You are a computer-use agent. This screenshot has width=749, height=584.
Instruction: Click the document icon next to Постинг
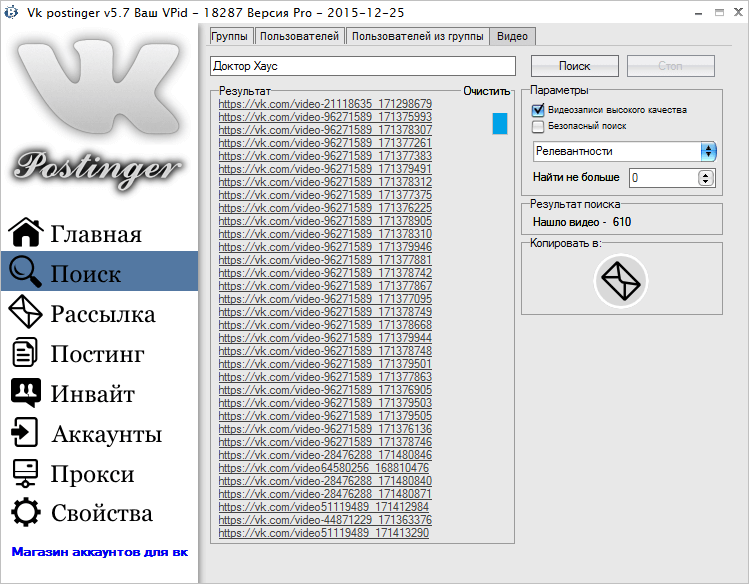tap(24, 352)
